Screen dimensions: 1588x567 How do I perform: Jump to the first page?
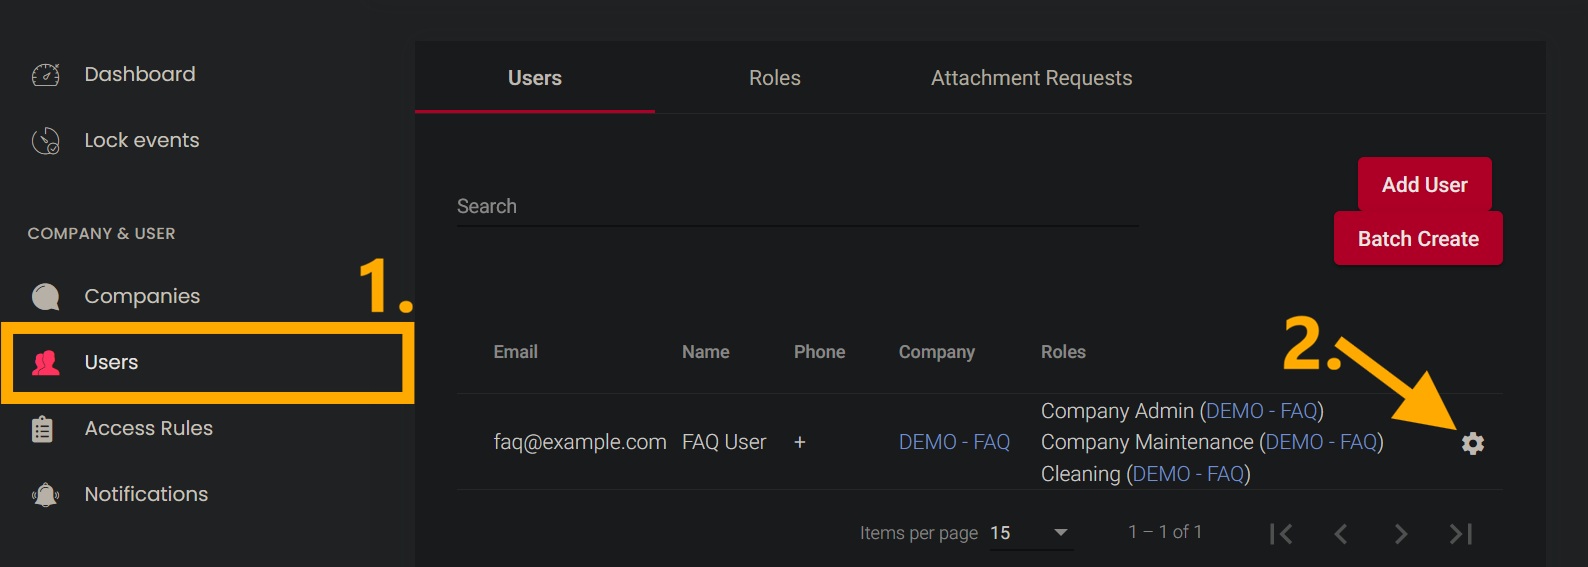pyautogui.click(x=1281, y=534)
